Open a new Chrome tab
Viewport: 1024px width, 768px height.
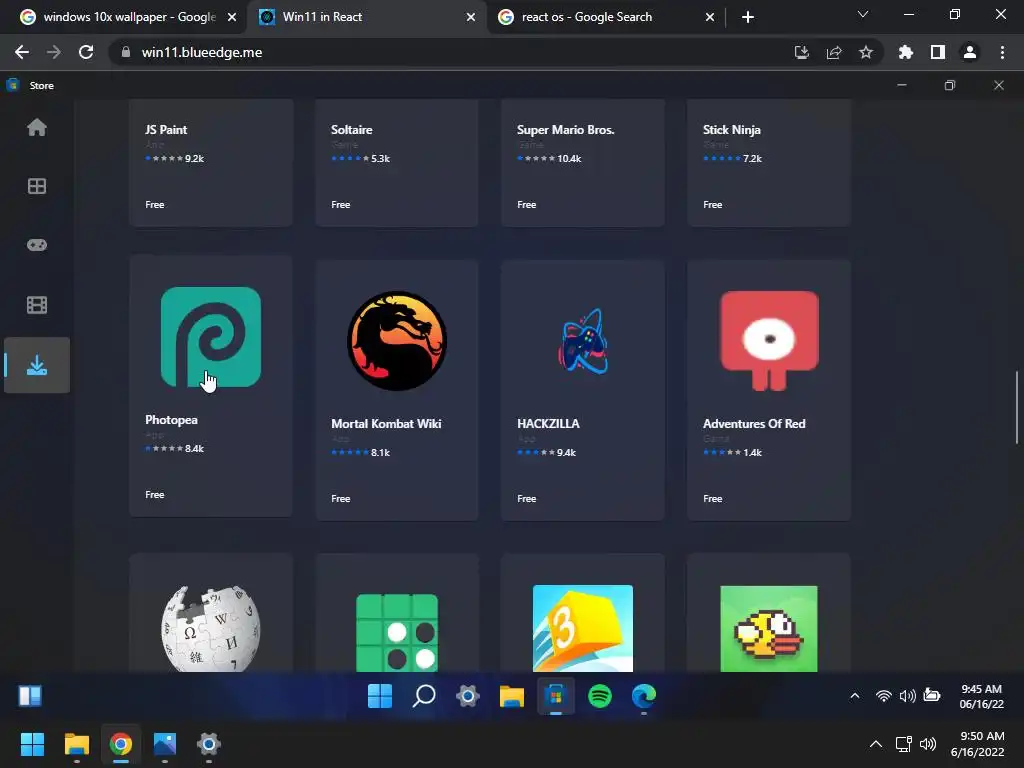pos(748,17)
